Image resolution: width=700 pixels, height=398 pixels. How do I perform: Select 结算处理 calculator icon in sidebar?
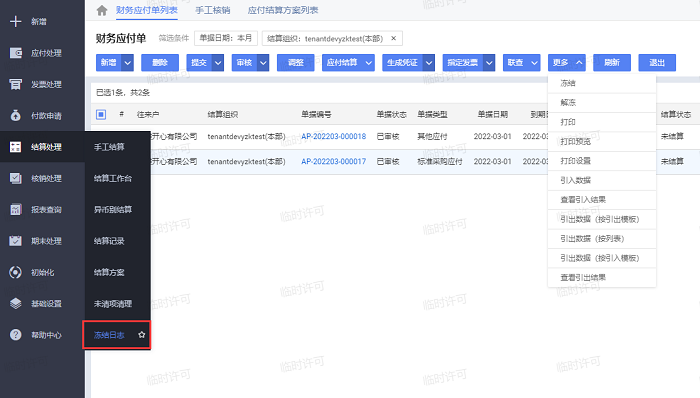click(16, 147)
